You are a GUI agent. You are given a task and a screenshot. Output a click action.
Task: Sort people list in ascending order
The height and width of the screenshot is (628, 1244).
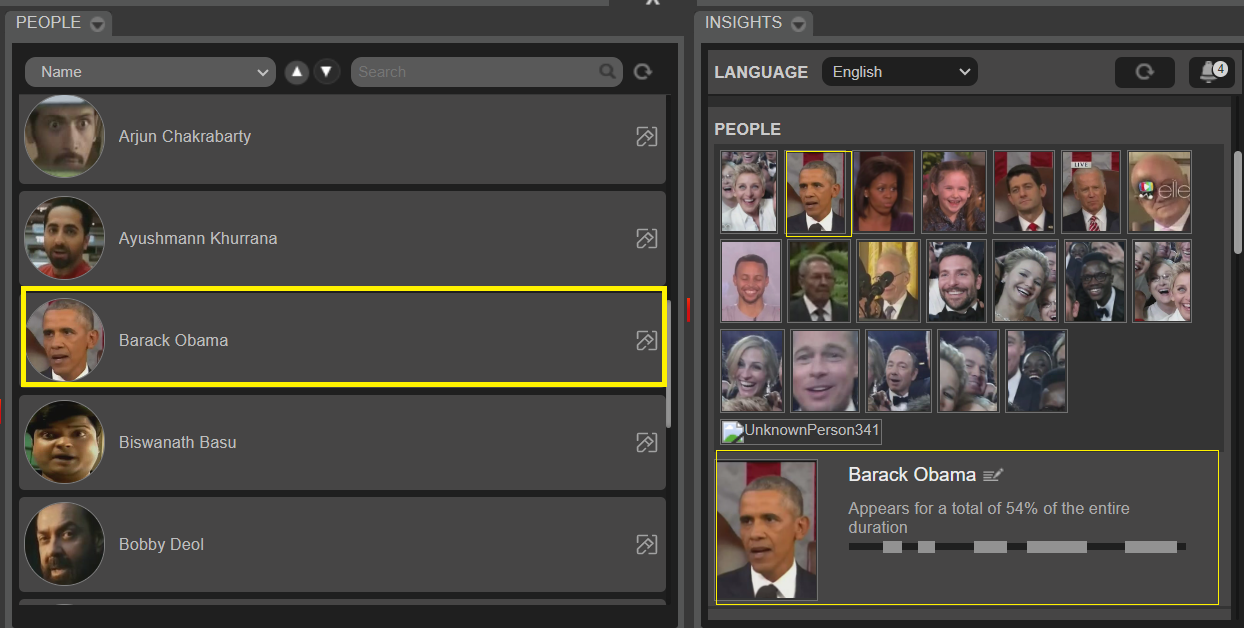297,72
